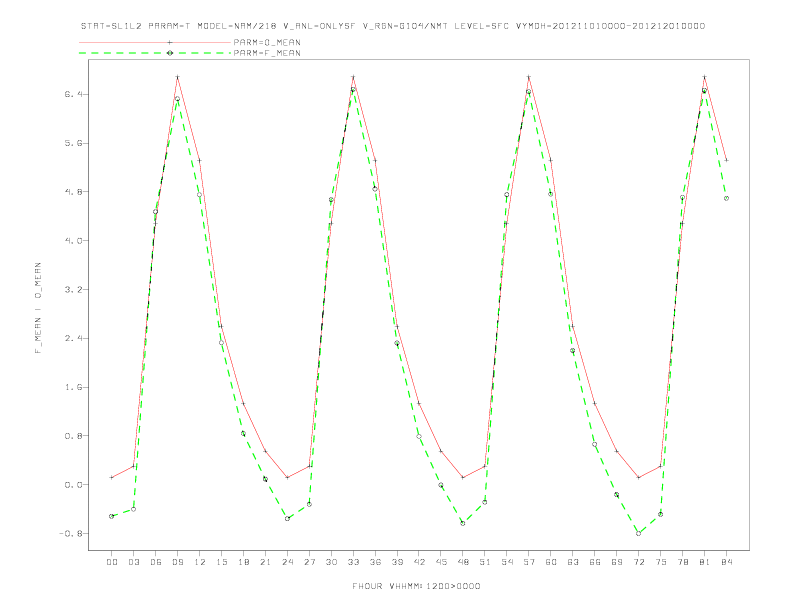Click the x-axis tick label 00

click(x=112, y=562)
